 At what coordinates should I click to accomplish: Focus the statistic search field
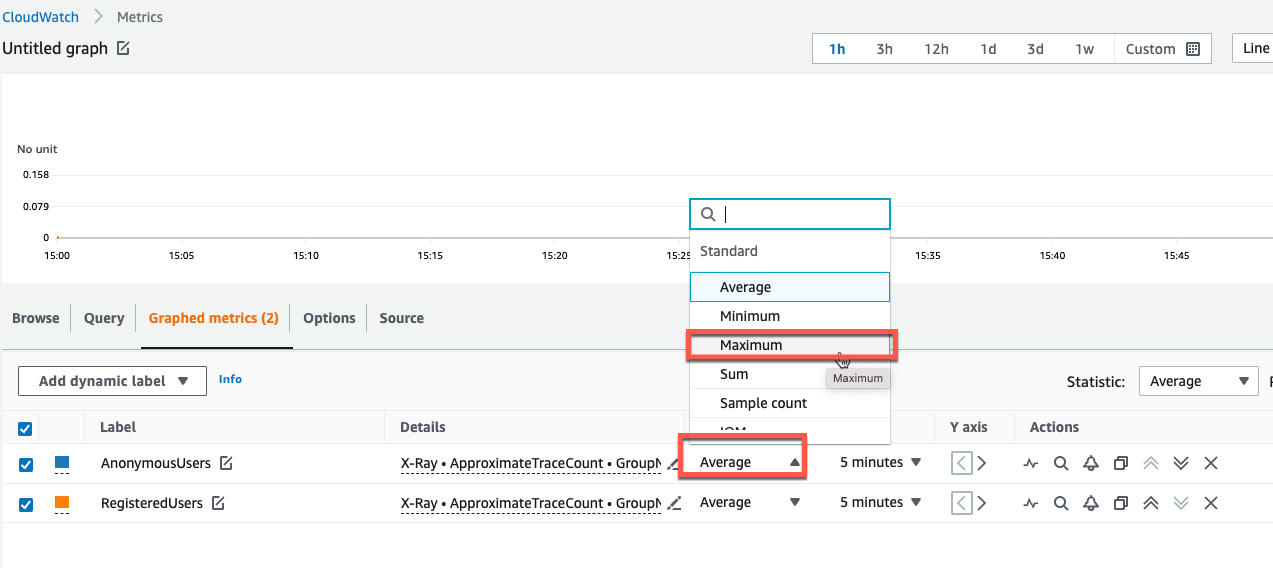tap(789, 214)
